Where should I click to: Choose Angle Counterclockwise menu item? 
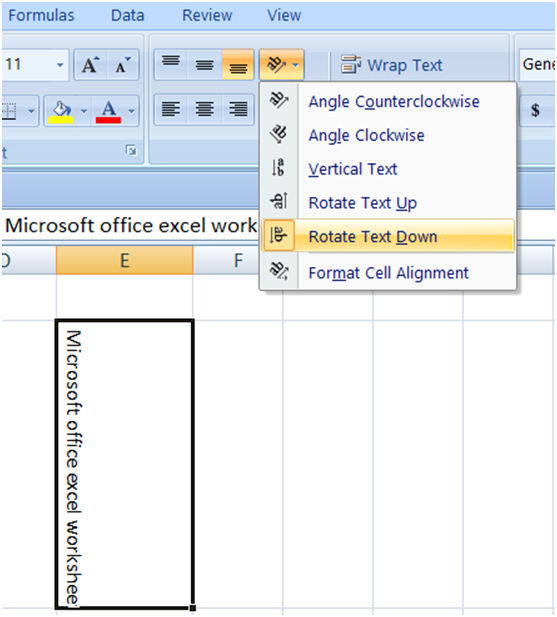pyautogui.click(x=388, y=102)
